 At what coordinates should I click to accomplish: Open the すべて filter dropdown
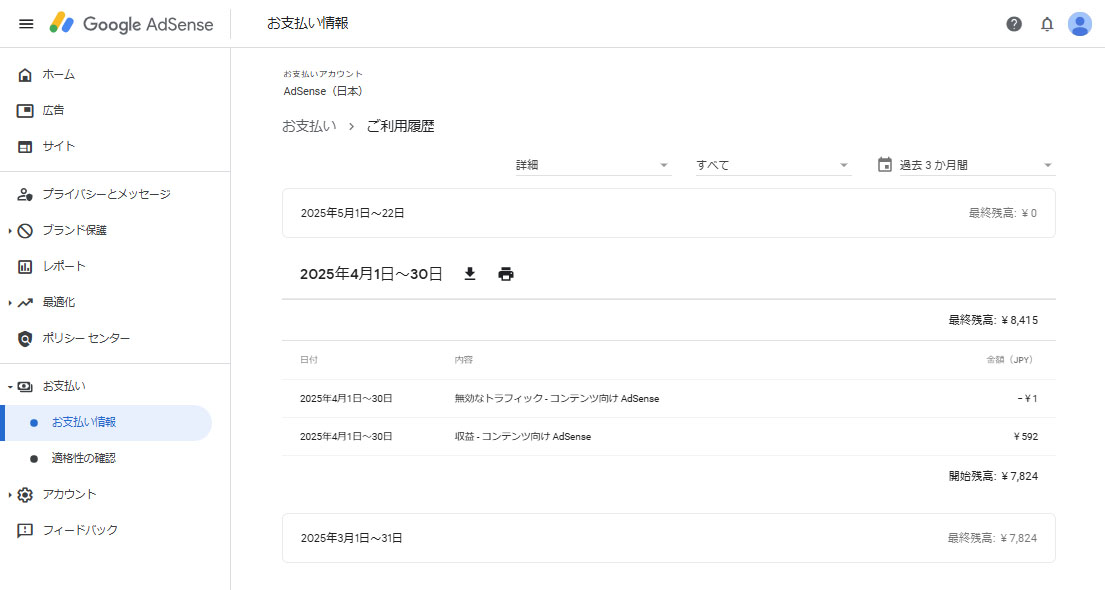(772, 165)
